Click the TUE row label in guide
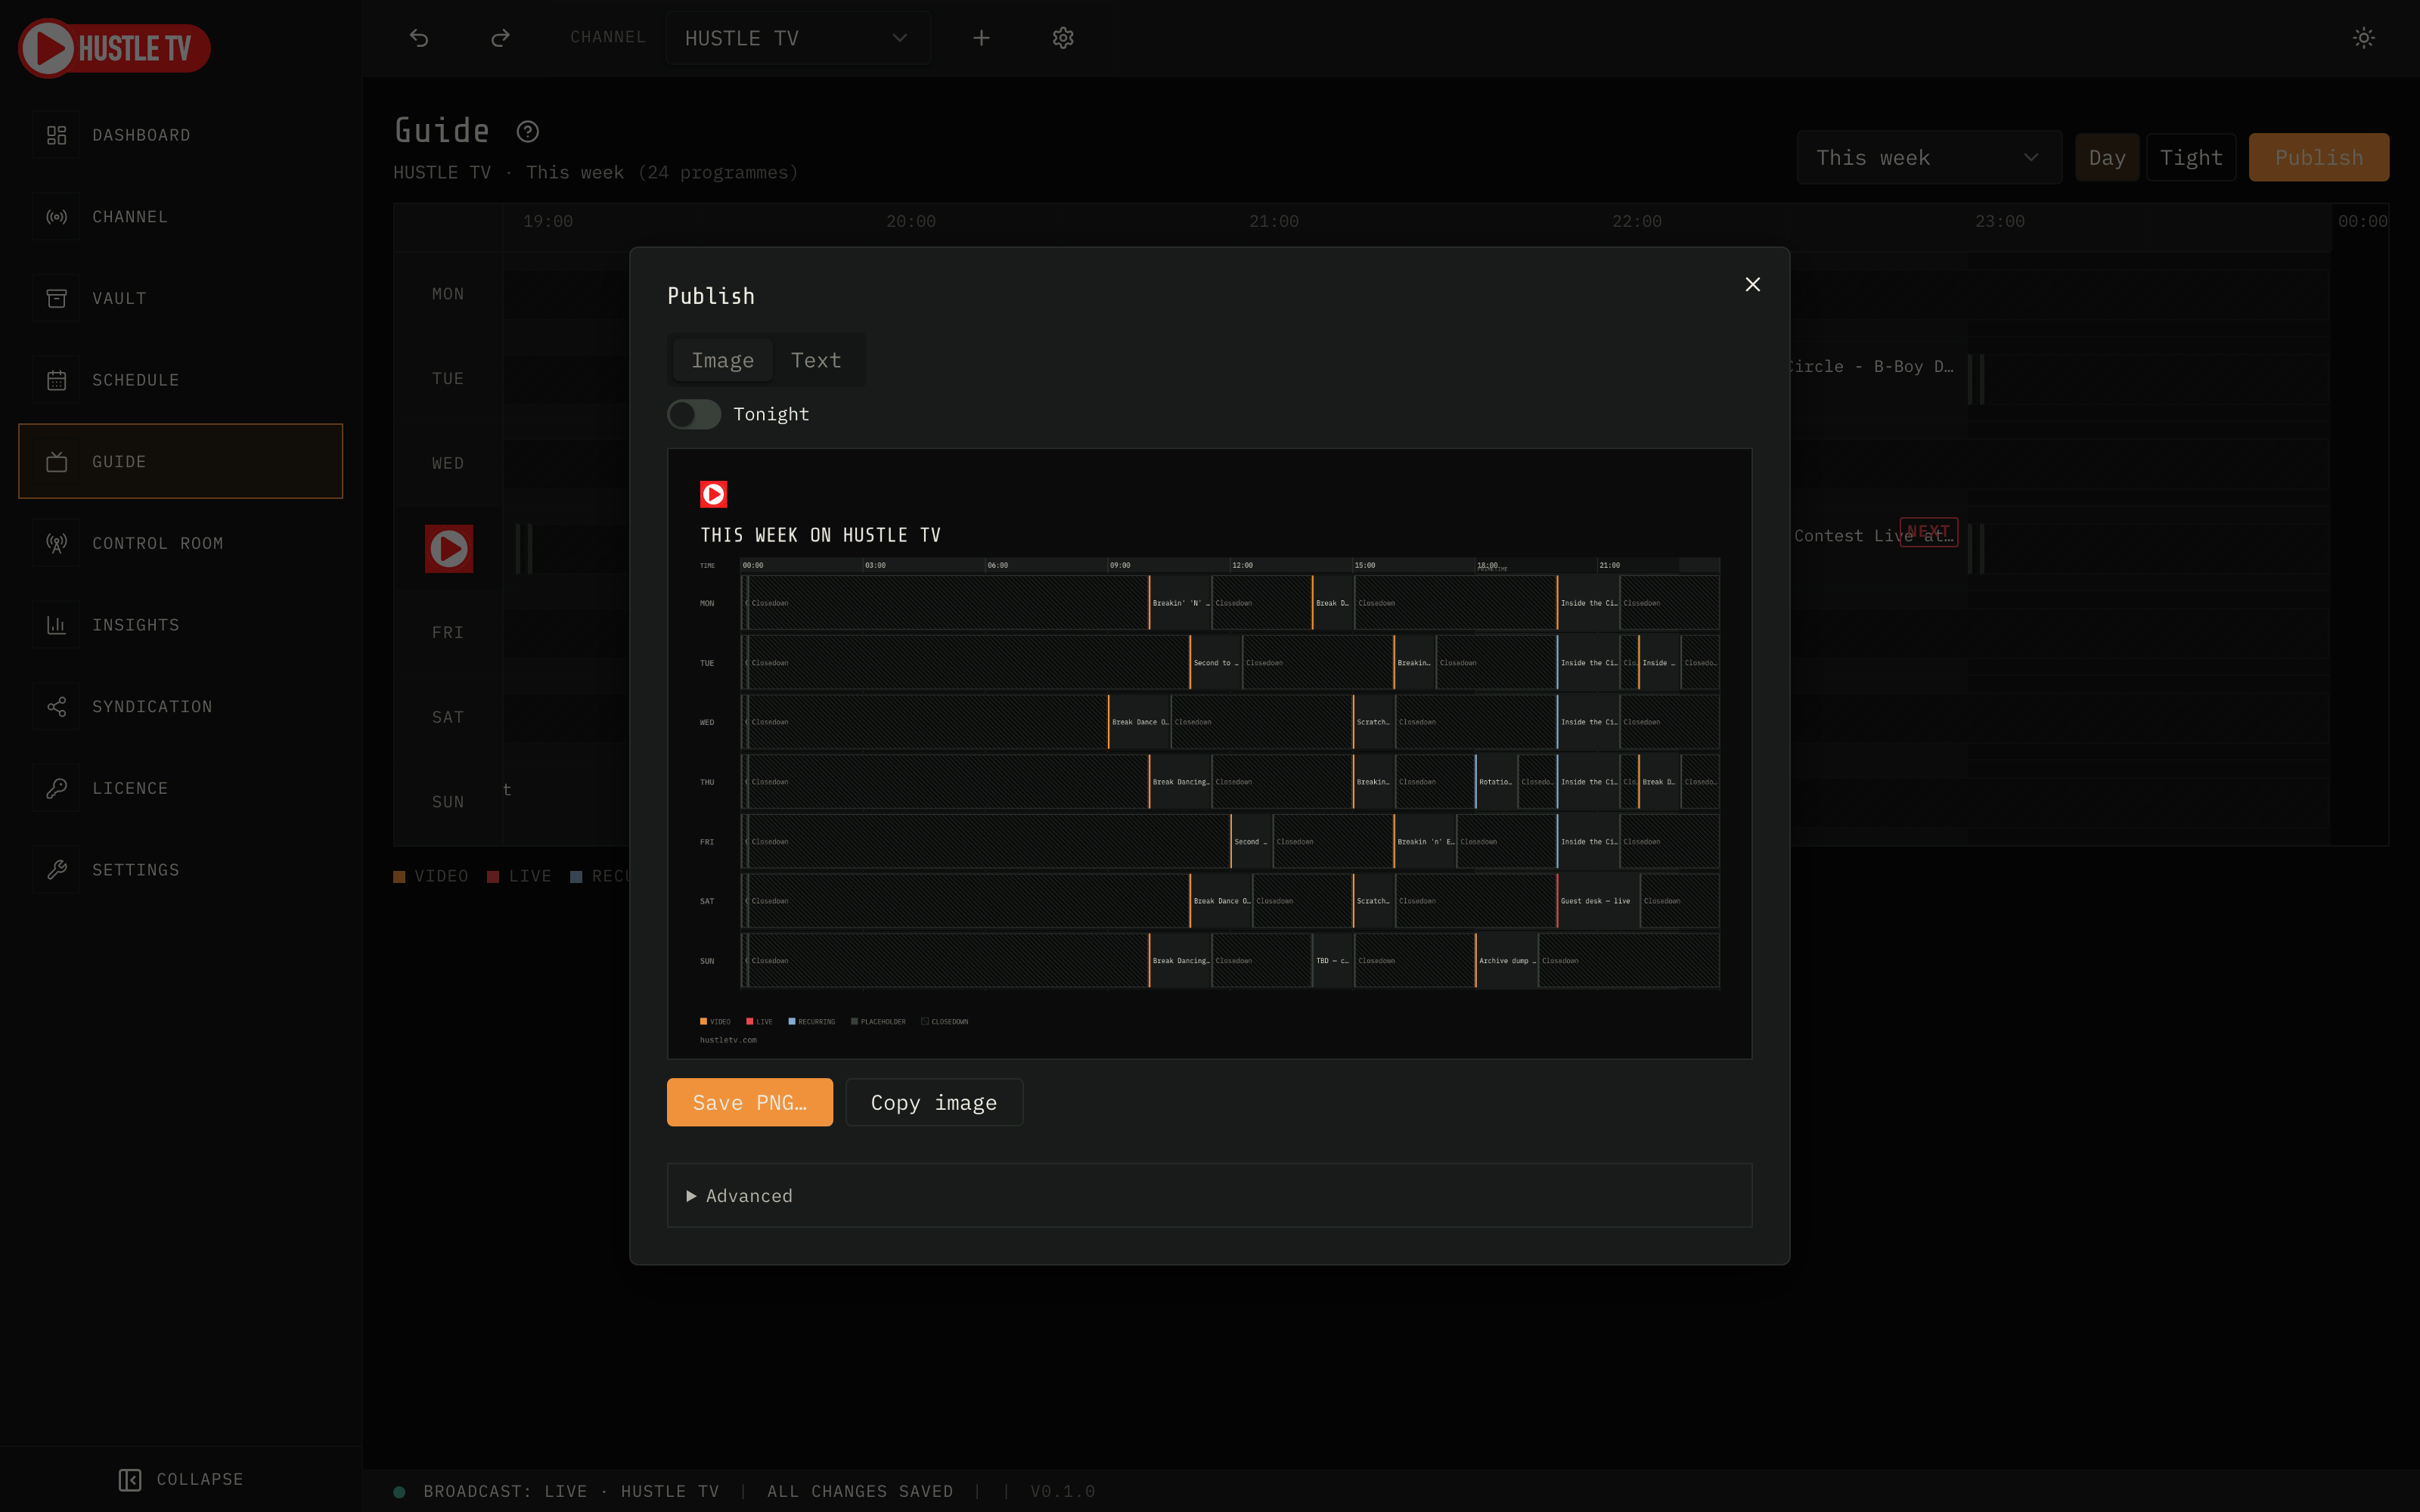This screenshot has height=1512, width=2420. [448, 379]
